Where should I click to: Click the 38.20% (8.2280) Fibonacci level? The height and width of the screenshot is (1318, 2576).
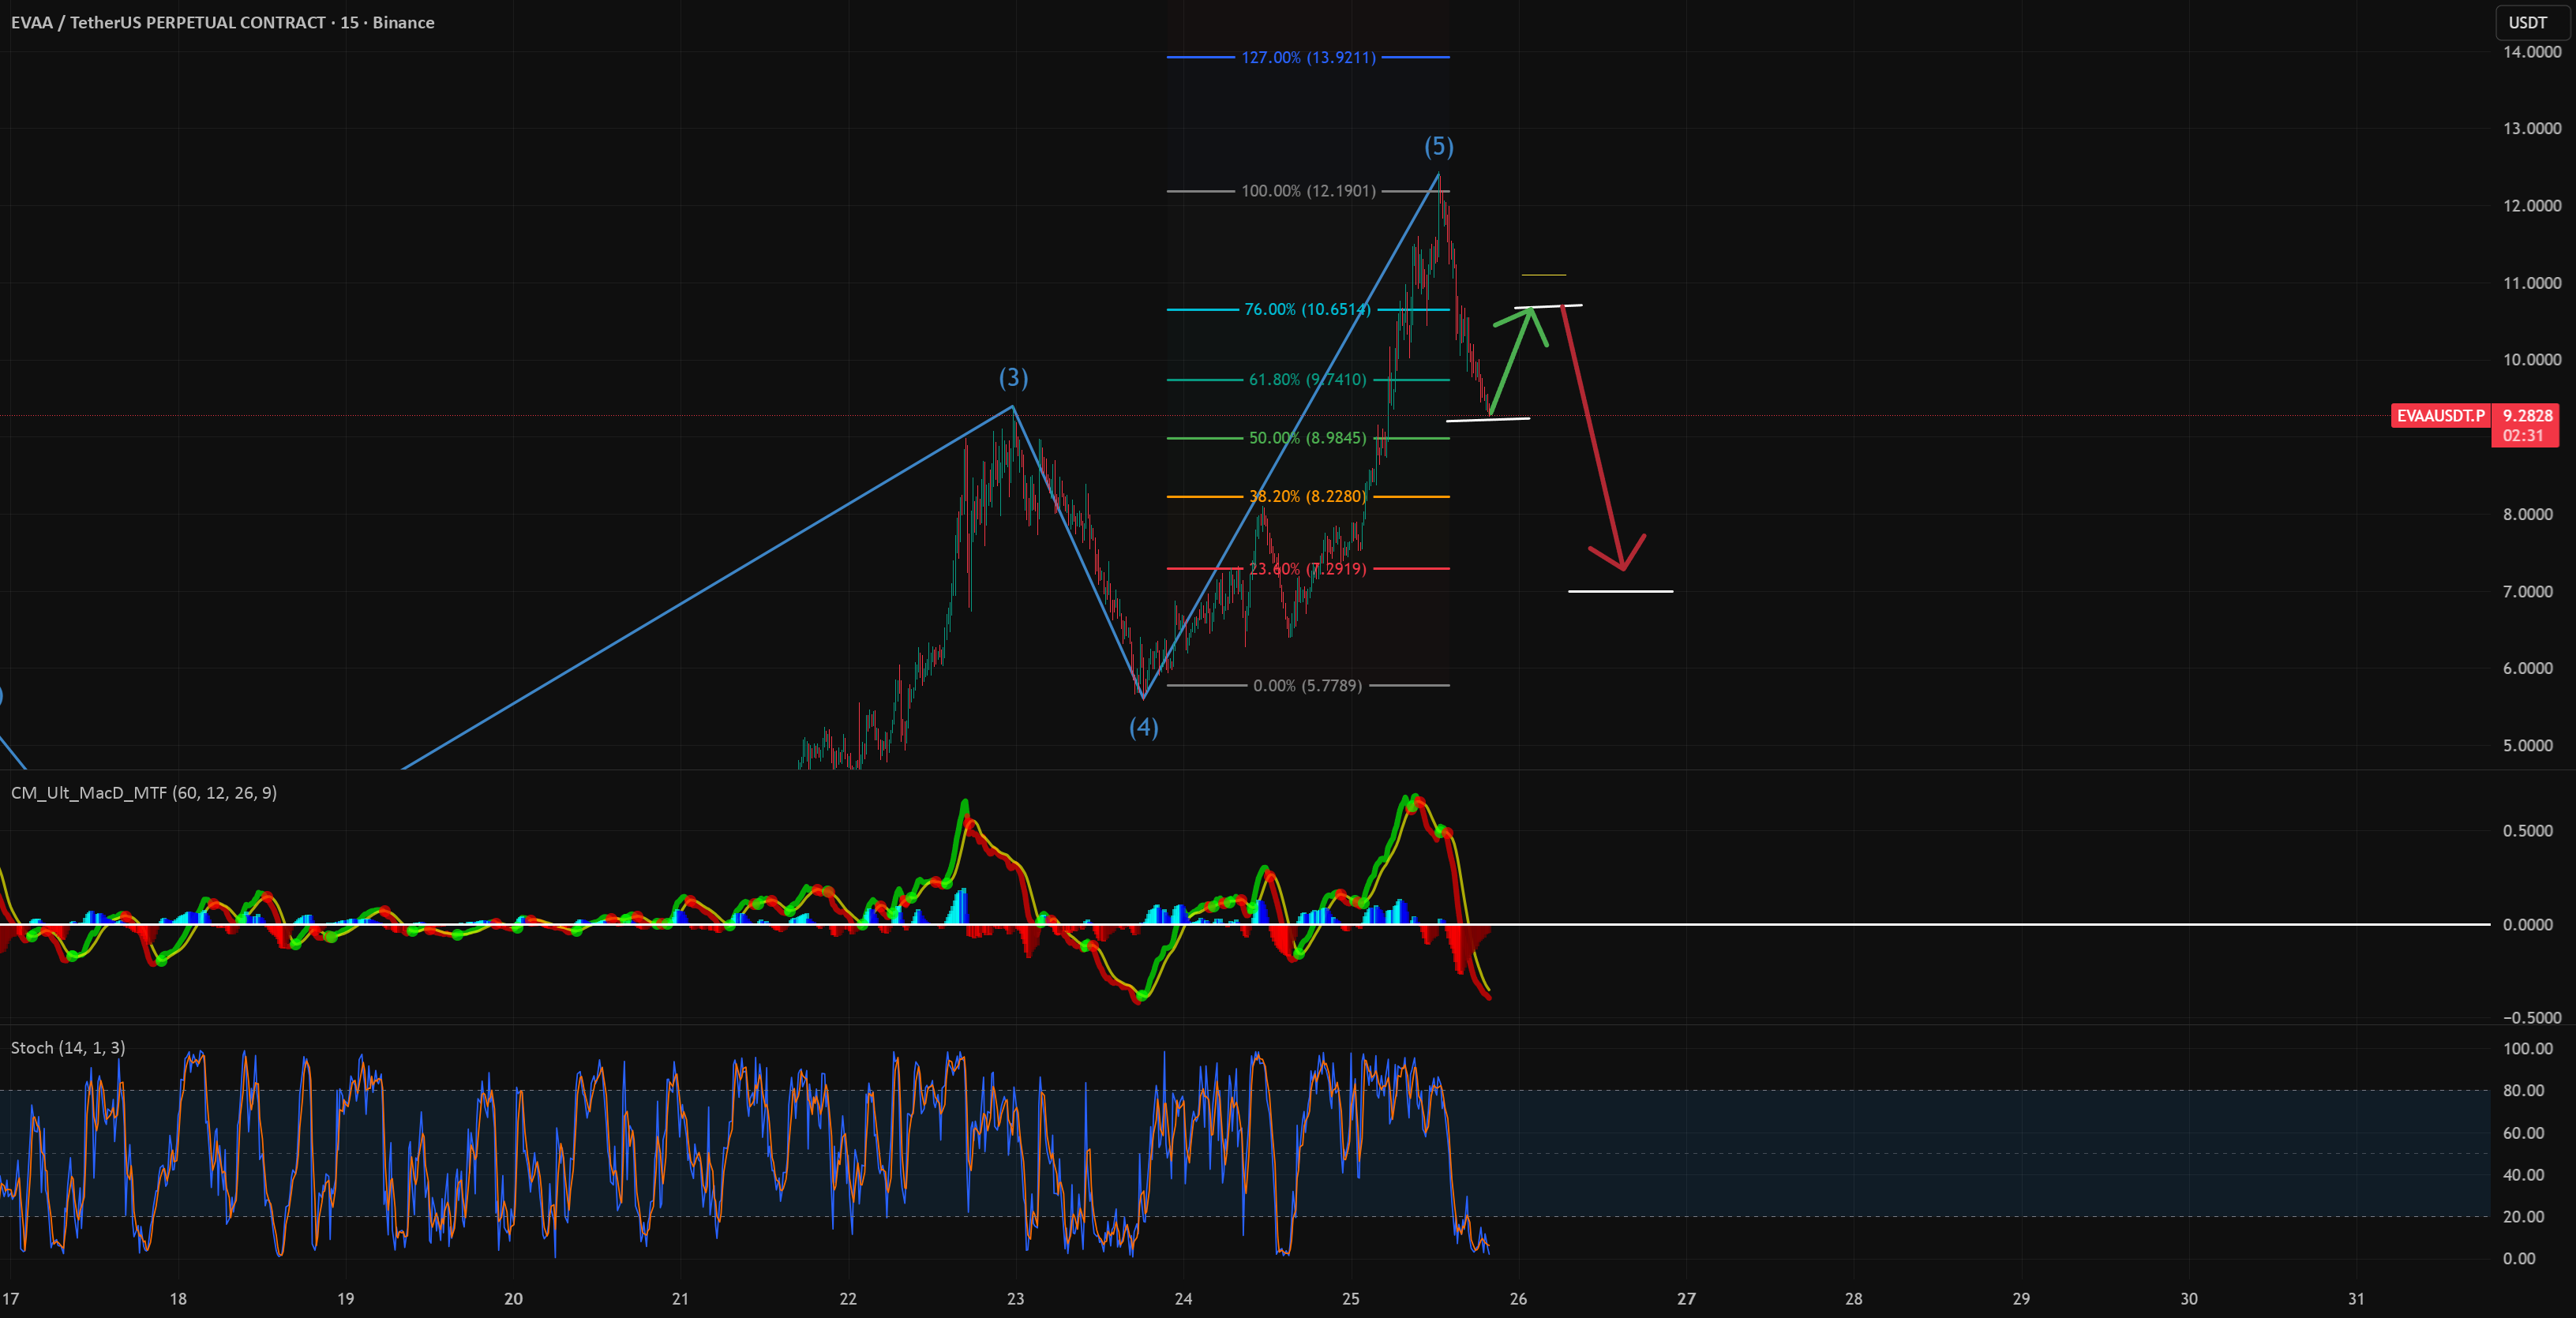click(1308, 497)
